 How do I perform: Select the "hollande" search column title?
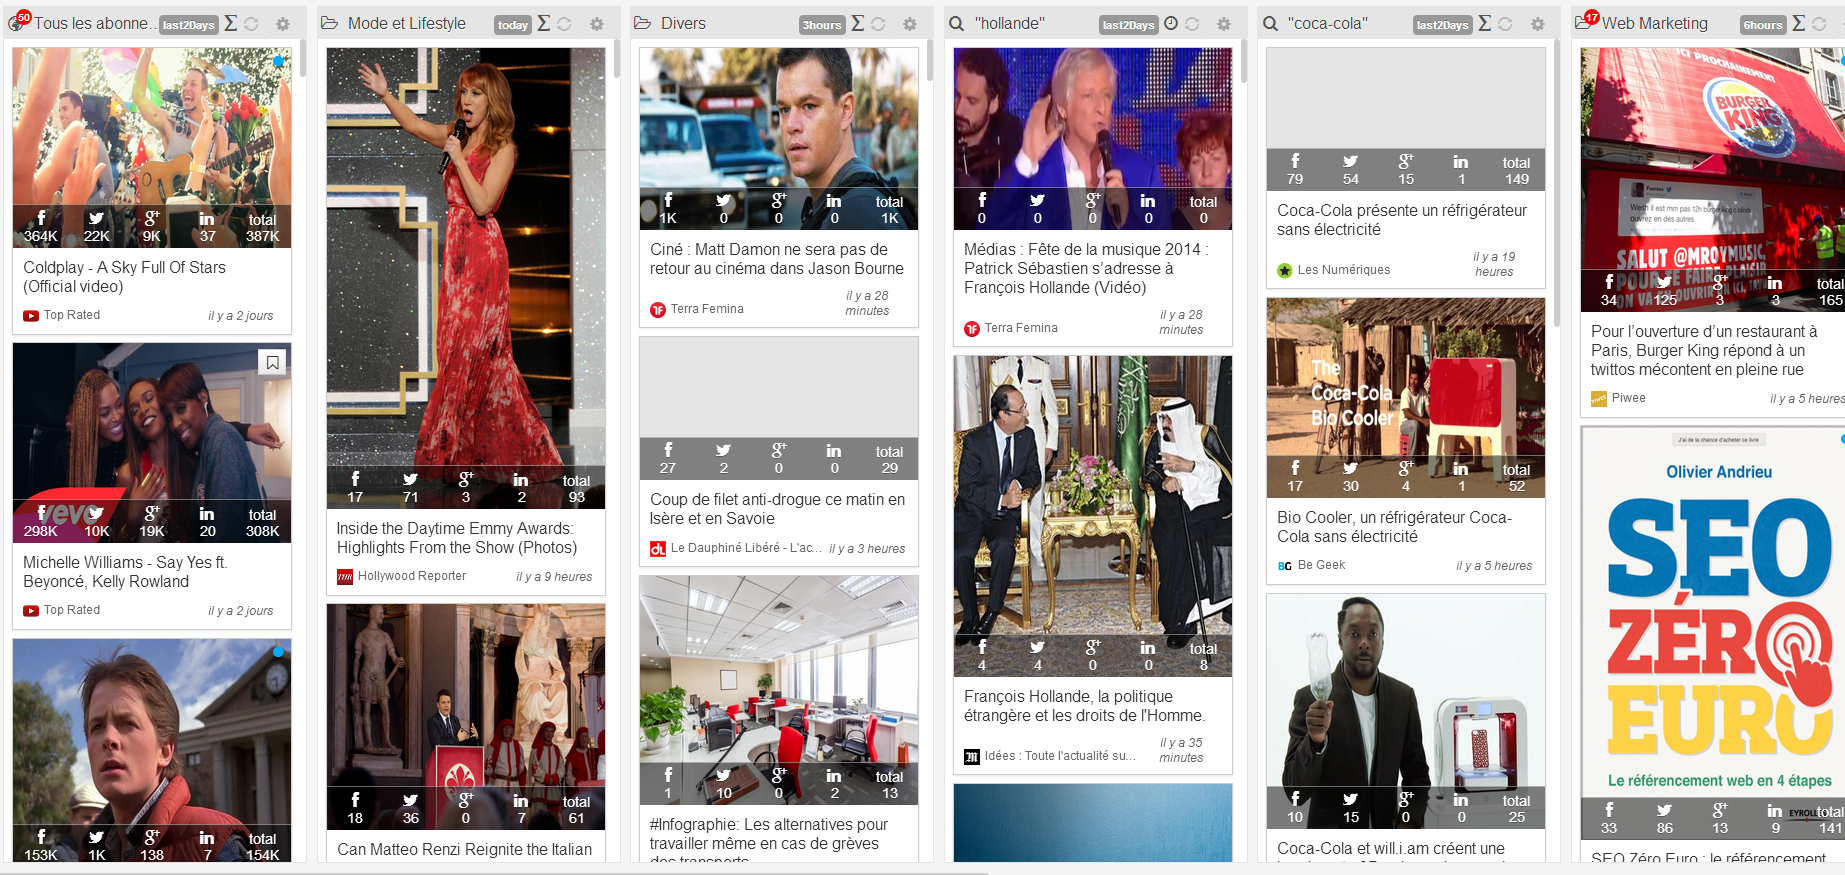point(1010,23)
